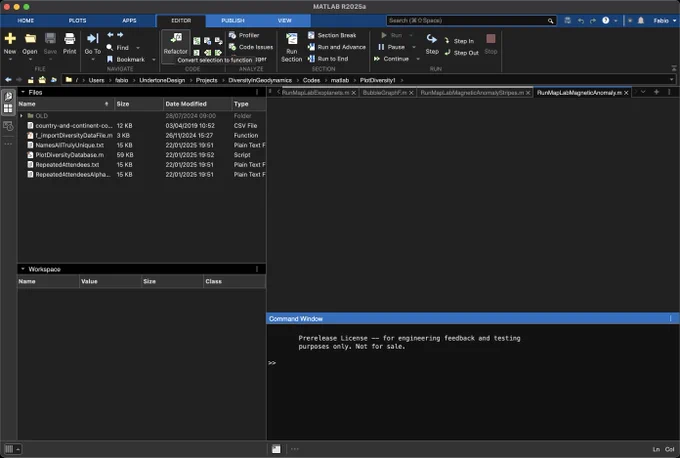Screen dimensions: 680x458
Task: Go up one folder level icon
Action: coord(31,80)
